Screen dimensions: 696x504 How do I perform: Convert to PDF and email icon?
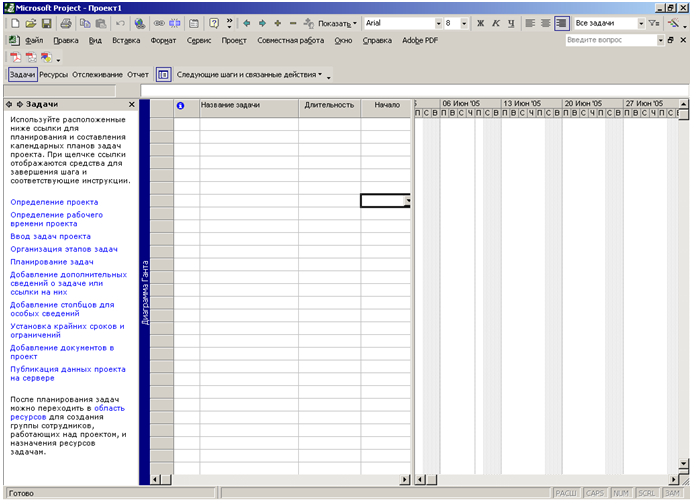pos(31,58)
